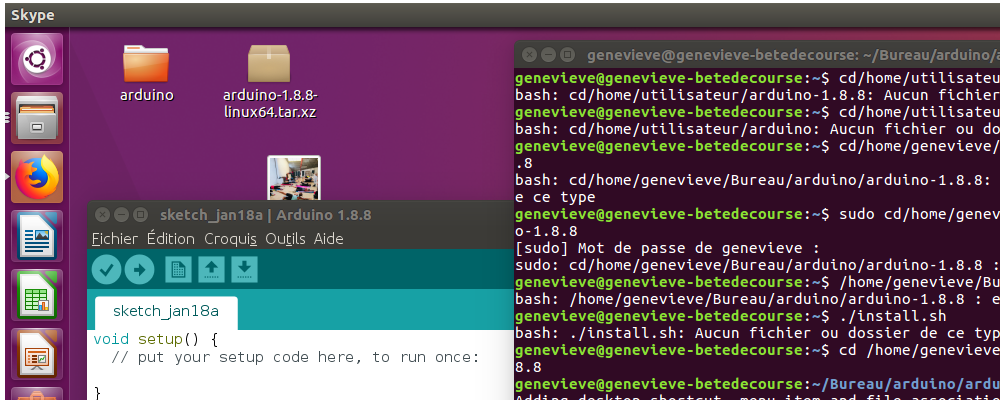Open the Ubuntu Dash search button
The width and height of the screenshot is (1000, 400).
coord(37,59)
